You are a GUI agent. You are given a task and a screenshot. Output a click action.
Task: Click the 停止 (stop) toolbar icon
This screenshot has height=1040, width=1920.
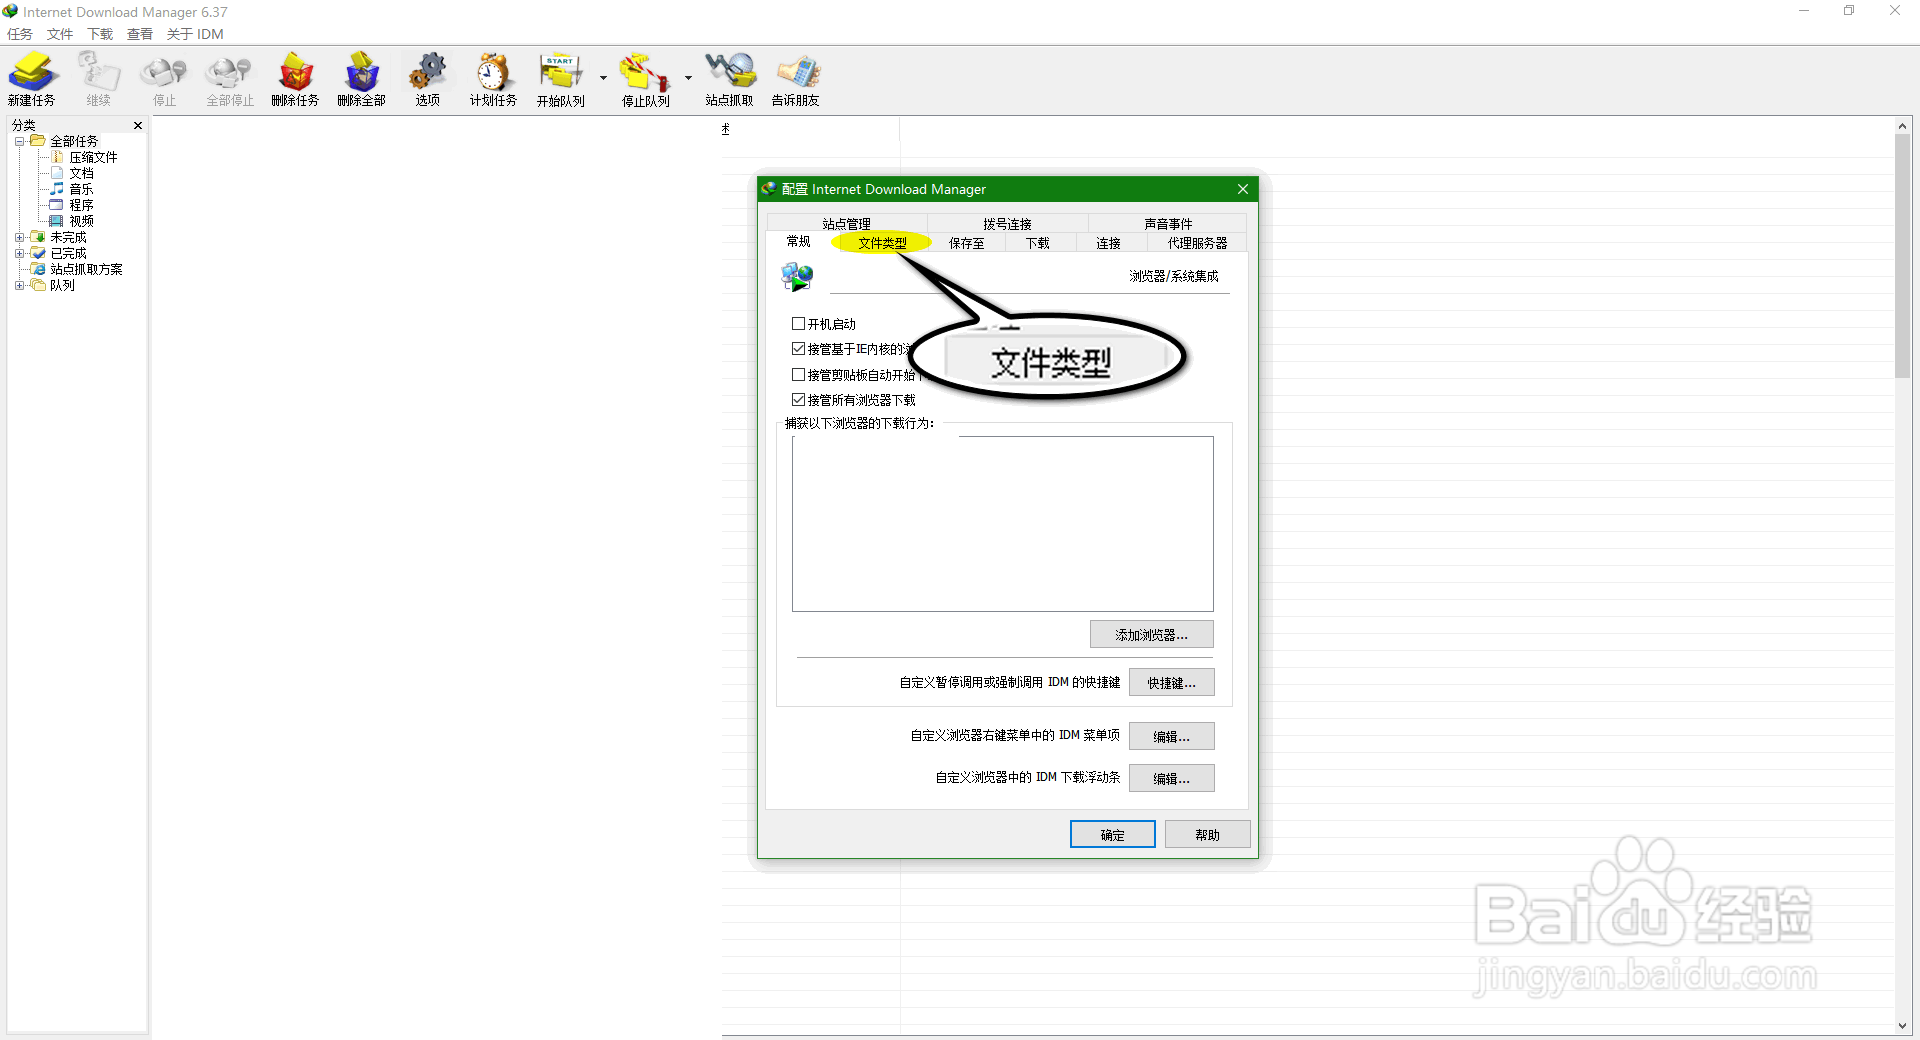164,79
